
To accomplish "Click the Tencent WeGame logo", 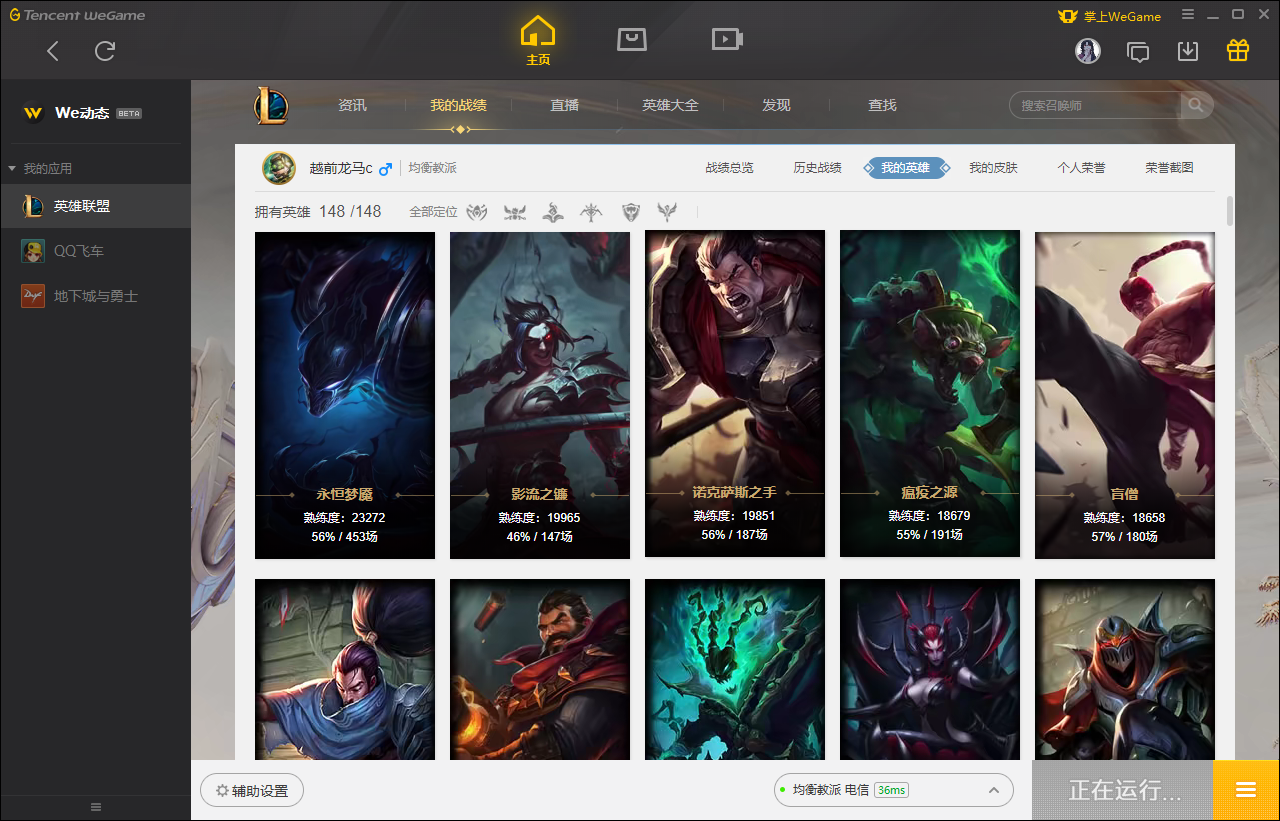I will pyautogui.click(x=77, y=15).
